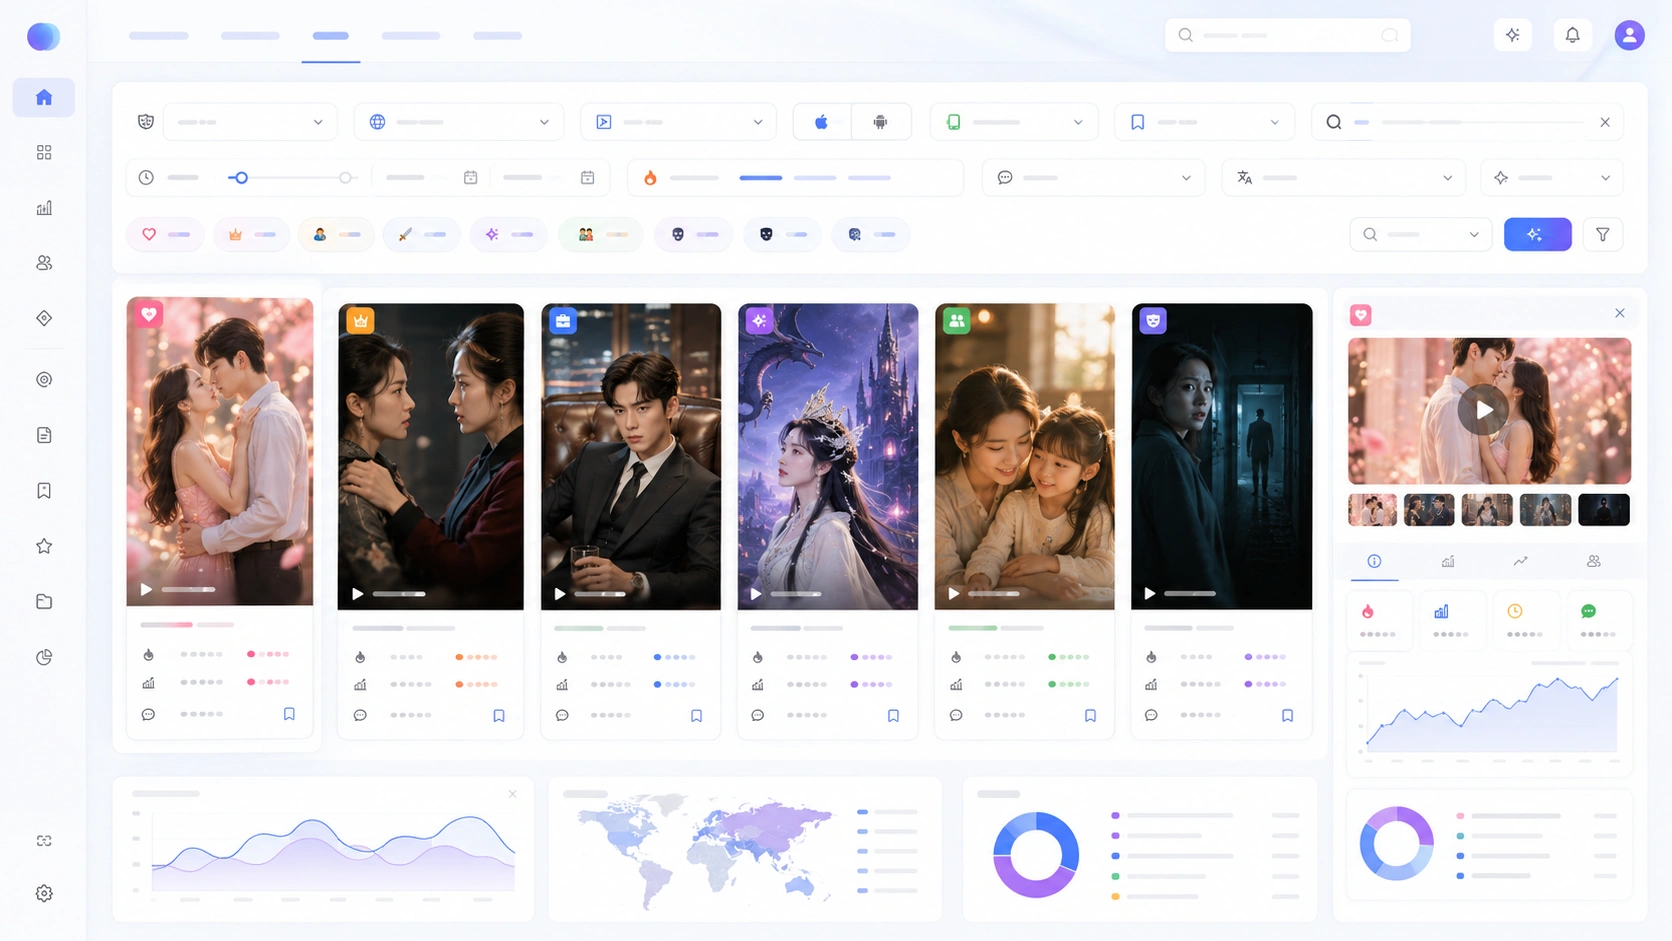Click the green chat bubble stat tile
This screenshot has height=941, width=1672.
(x=1597, y=619)
